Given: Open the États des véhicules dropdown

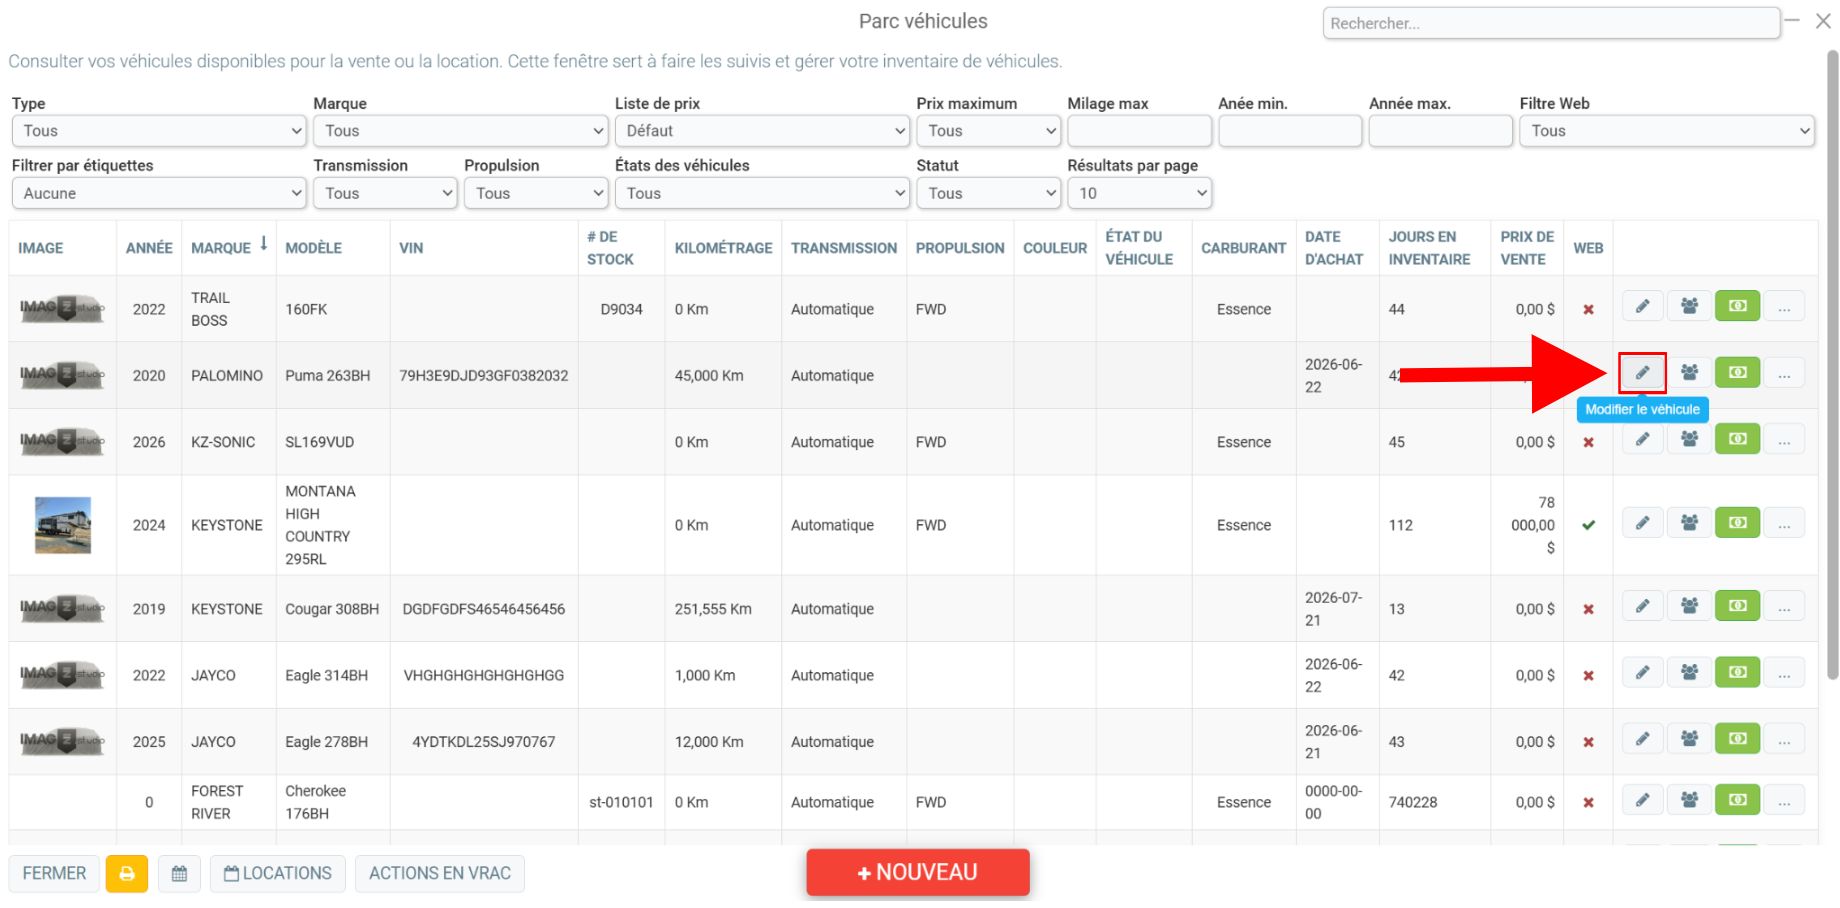Looking at the screenshot, I should point(762,194).
